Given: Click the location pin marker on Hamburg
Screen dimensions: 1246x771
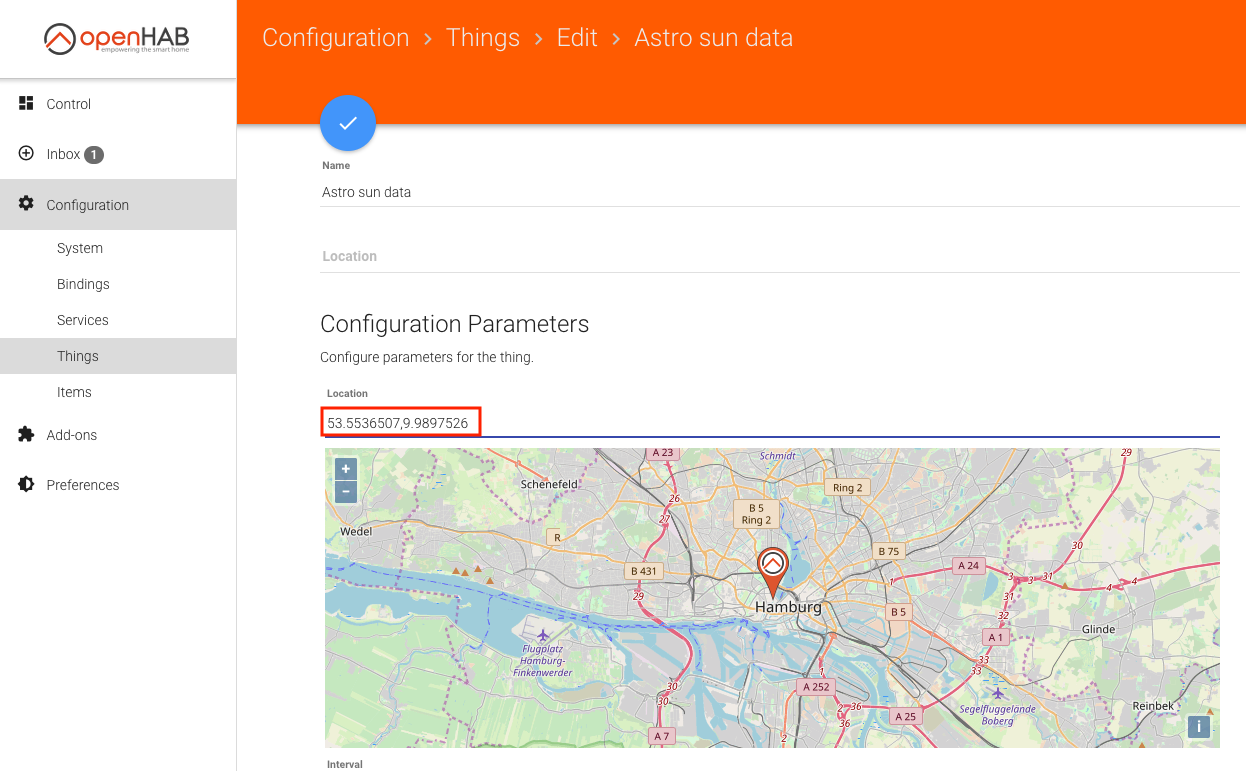Looking at the screenshot, I should tap(772, 570).
